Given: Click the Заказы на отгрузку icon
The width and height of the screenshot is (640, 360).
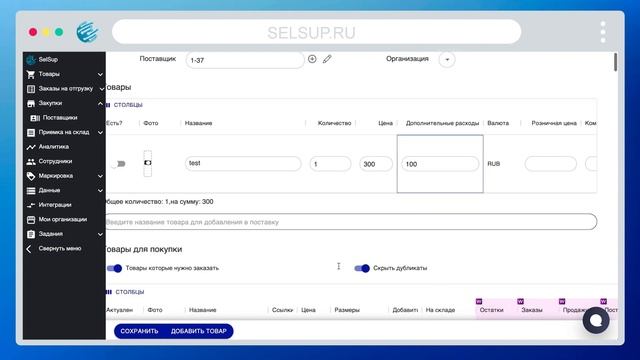Looking at the screenshot, I should point(31,89).
